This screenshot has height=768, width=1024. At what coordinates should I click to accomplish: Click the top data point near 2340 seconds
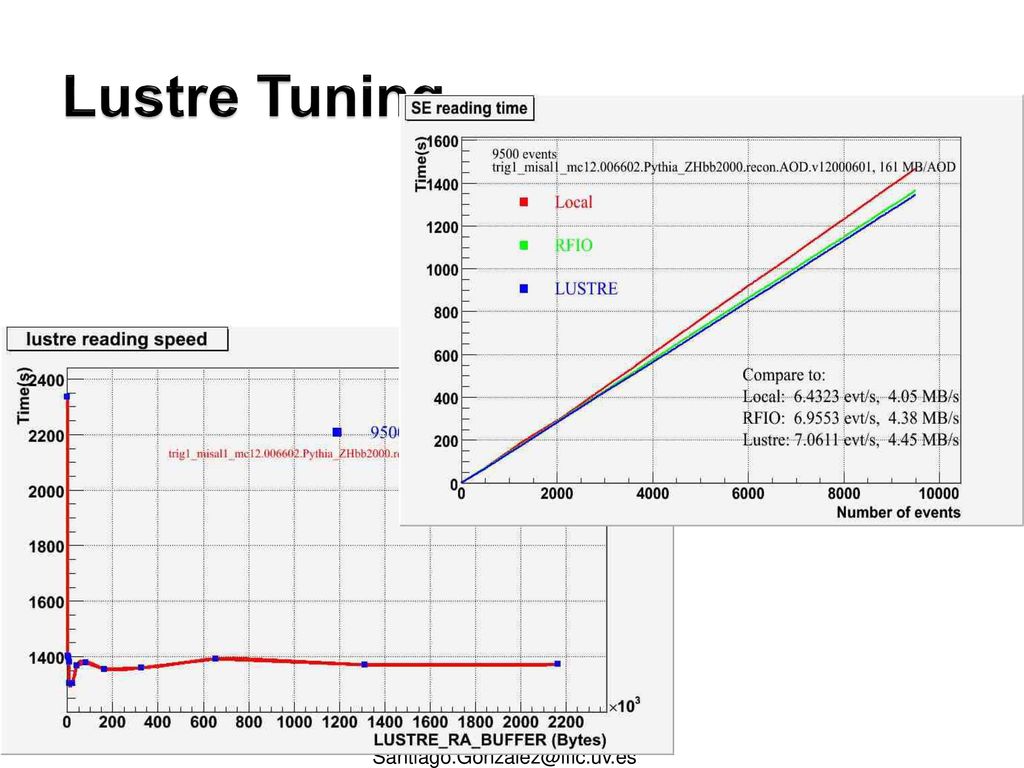tap(67, 396)
